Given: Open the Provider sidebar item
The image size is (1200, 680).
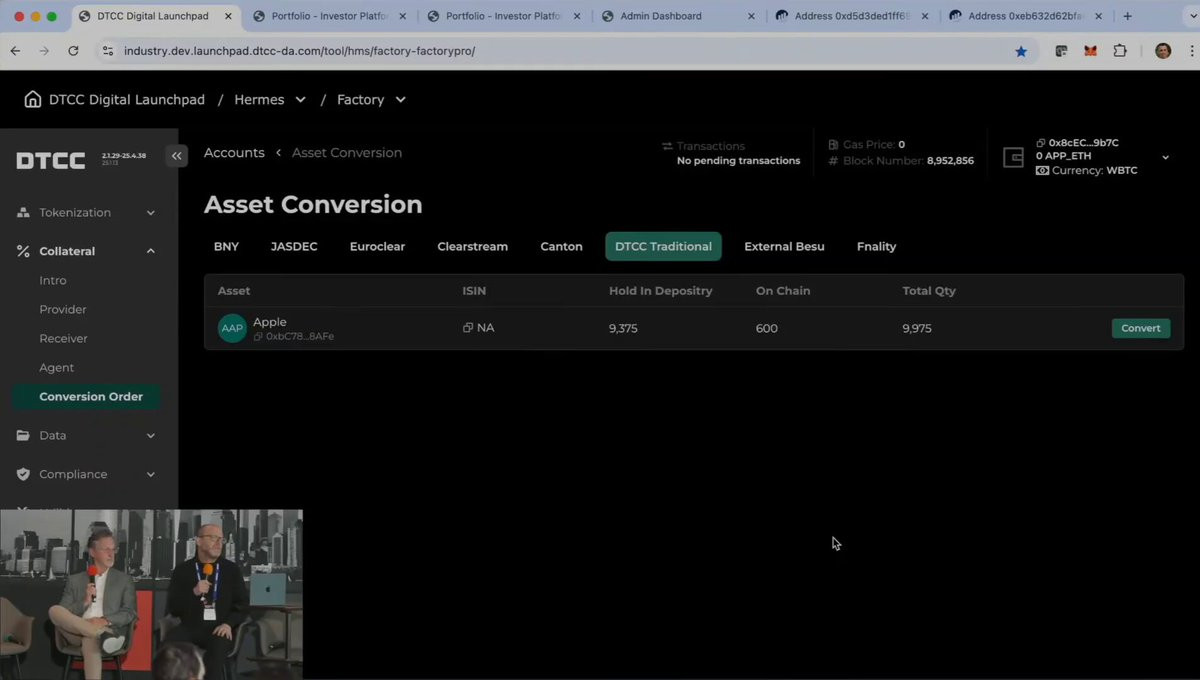Looking at the screenshot, I should tap(63, 310).
